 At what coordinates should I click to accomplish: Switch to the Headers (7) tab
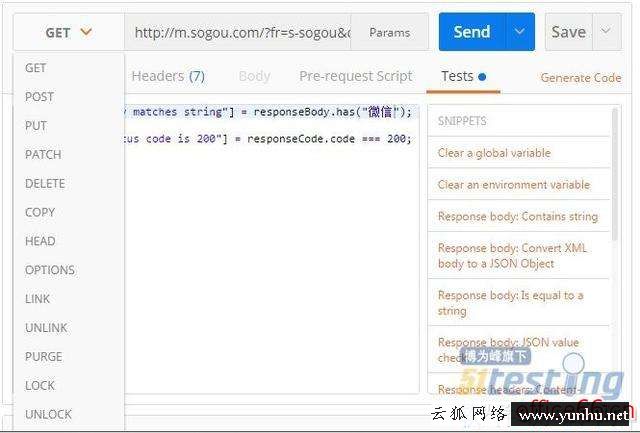[168, 76]
